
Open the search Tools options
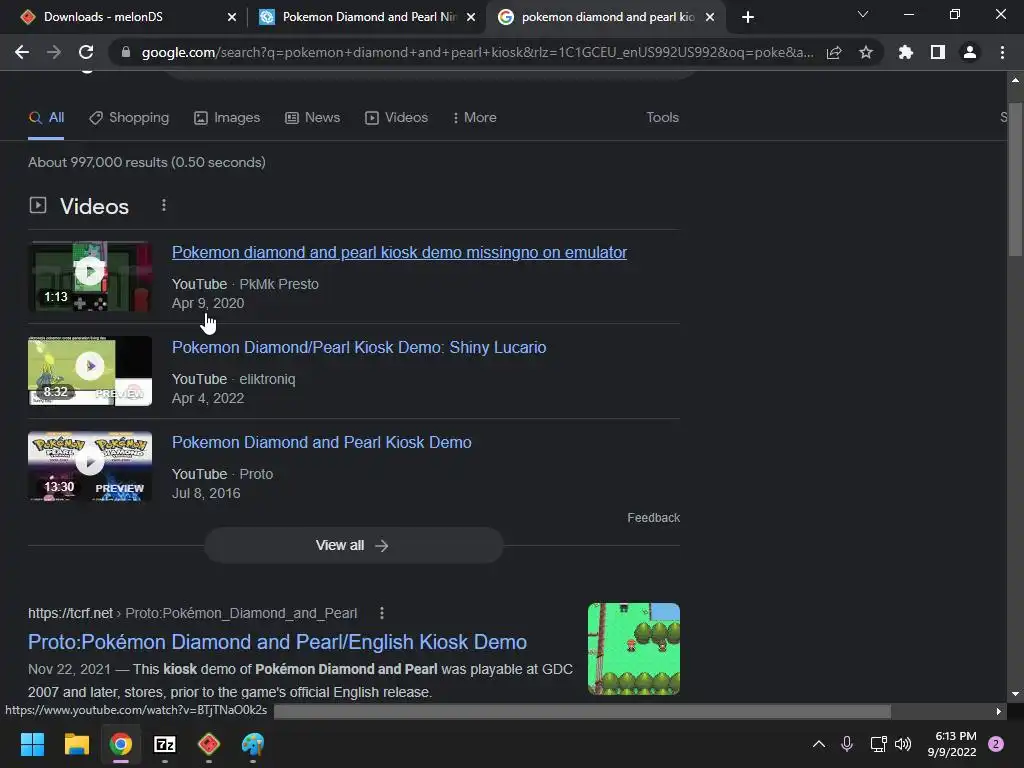coord(662,118)
